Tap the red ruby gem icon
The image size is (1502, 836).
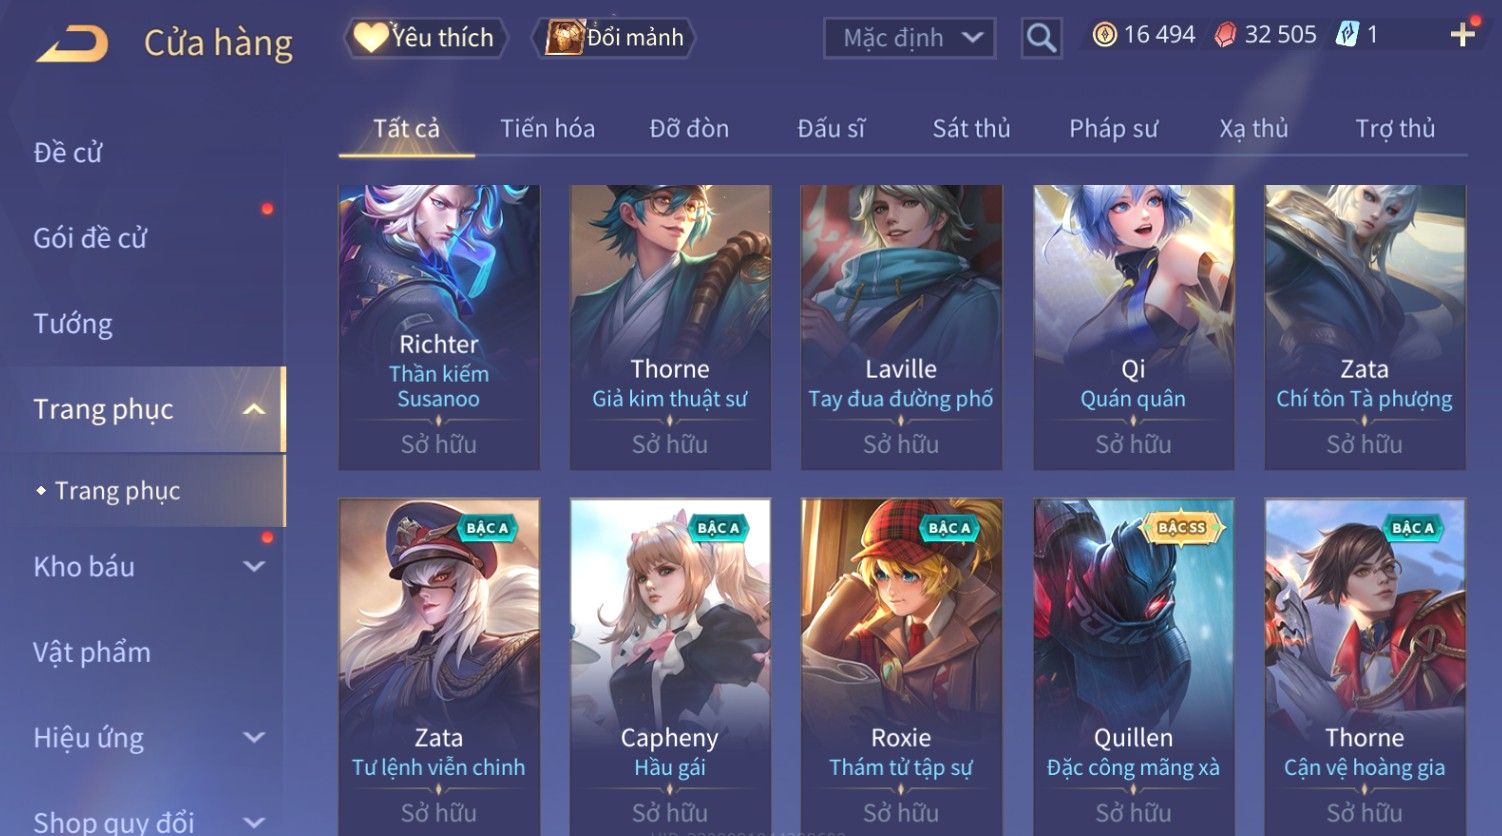1225,35
